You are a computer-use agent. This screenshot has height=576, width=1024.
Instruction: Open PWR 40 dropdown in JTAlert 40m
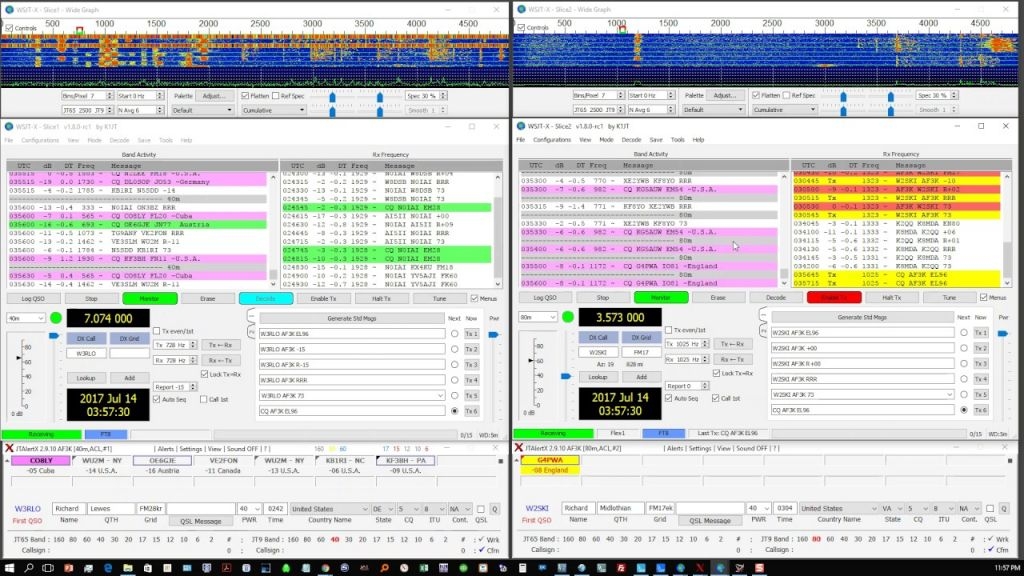click(x=249, y=509)
